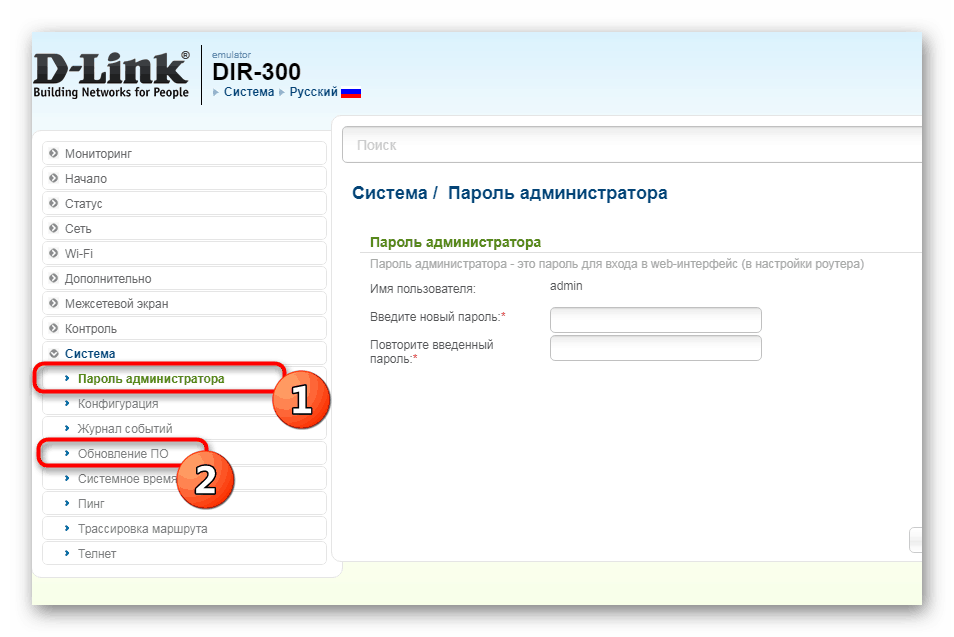
Task: Open the Русский language selector
Action: [x=313, y=92]
